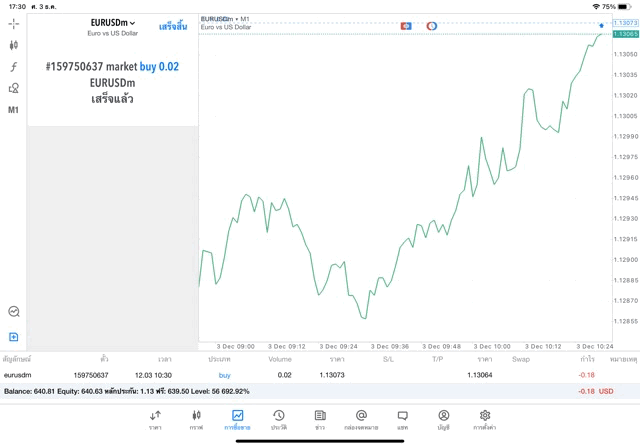Click the 1.13073 price label on axis

(x=626, y=23)
